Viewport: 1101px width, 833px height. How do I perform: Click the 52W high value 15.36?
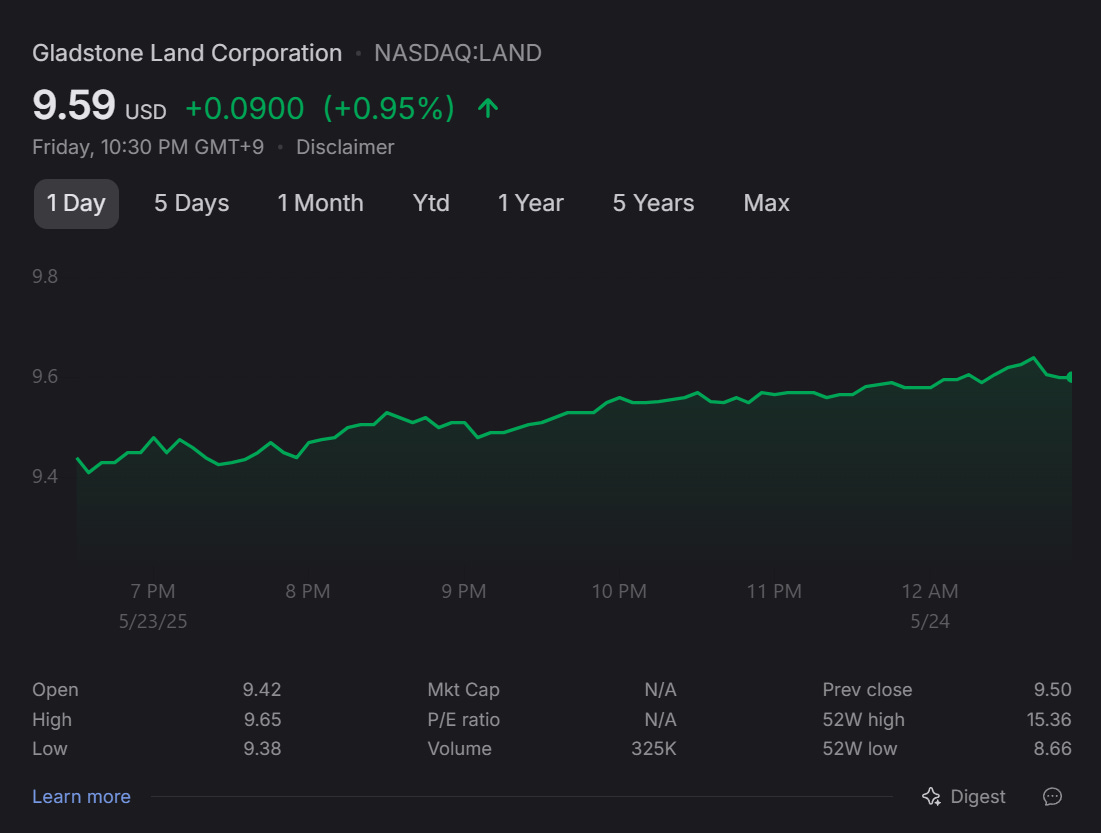1049,720
